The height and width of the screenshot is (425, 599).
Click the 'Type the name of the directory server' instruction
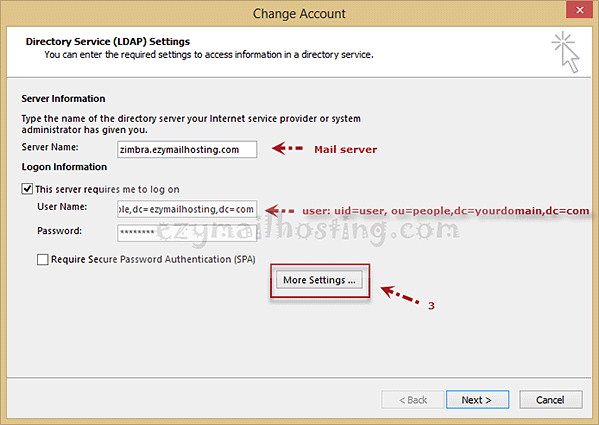click(x=191, y=124)
